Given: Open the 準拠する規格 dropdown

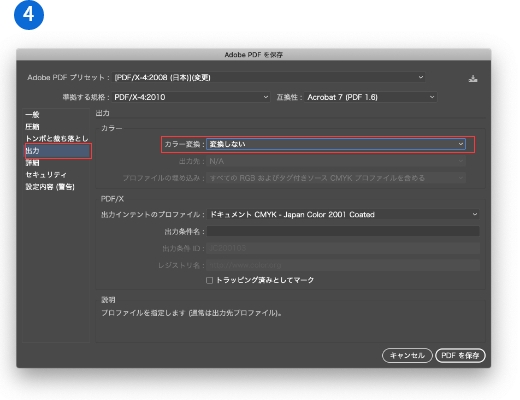Looking at the screenshot, I should 191,97.
